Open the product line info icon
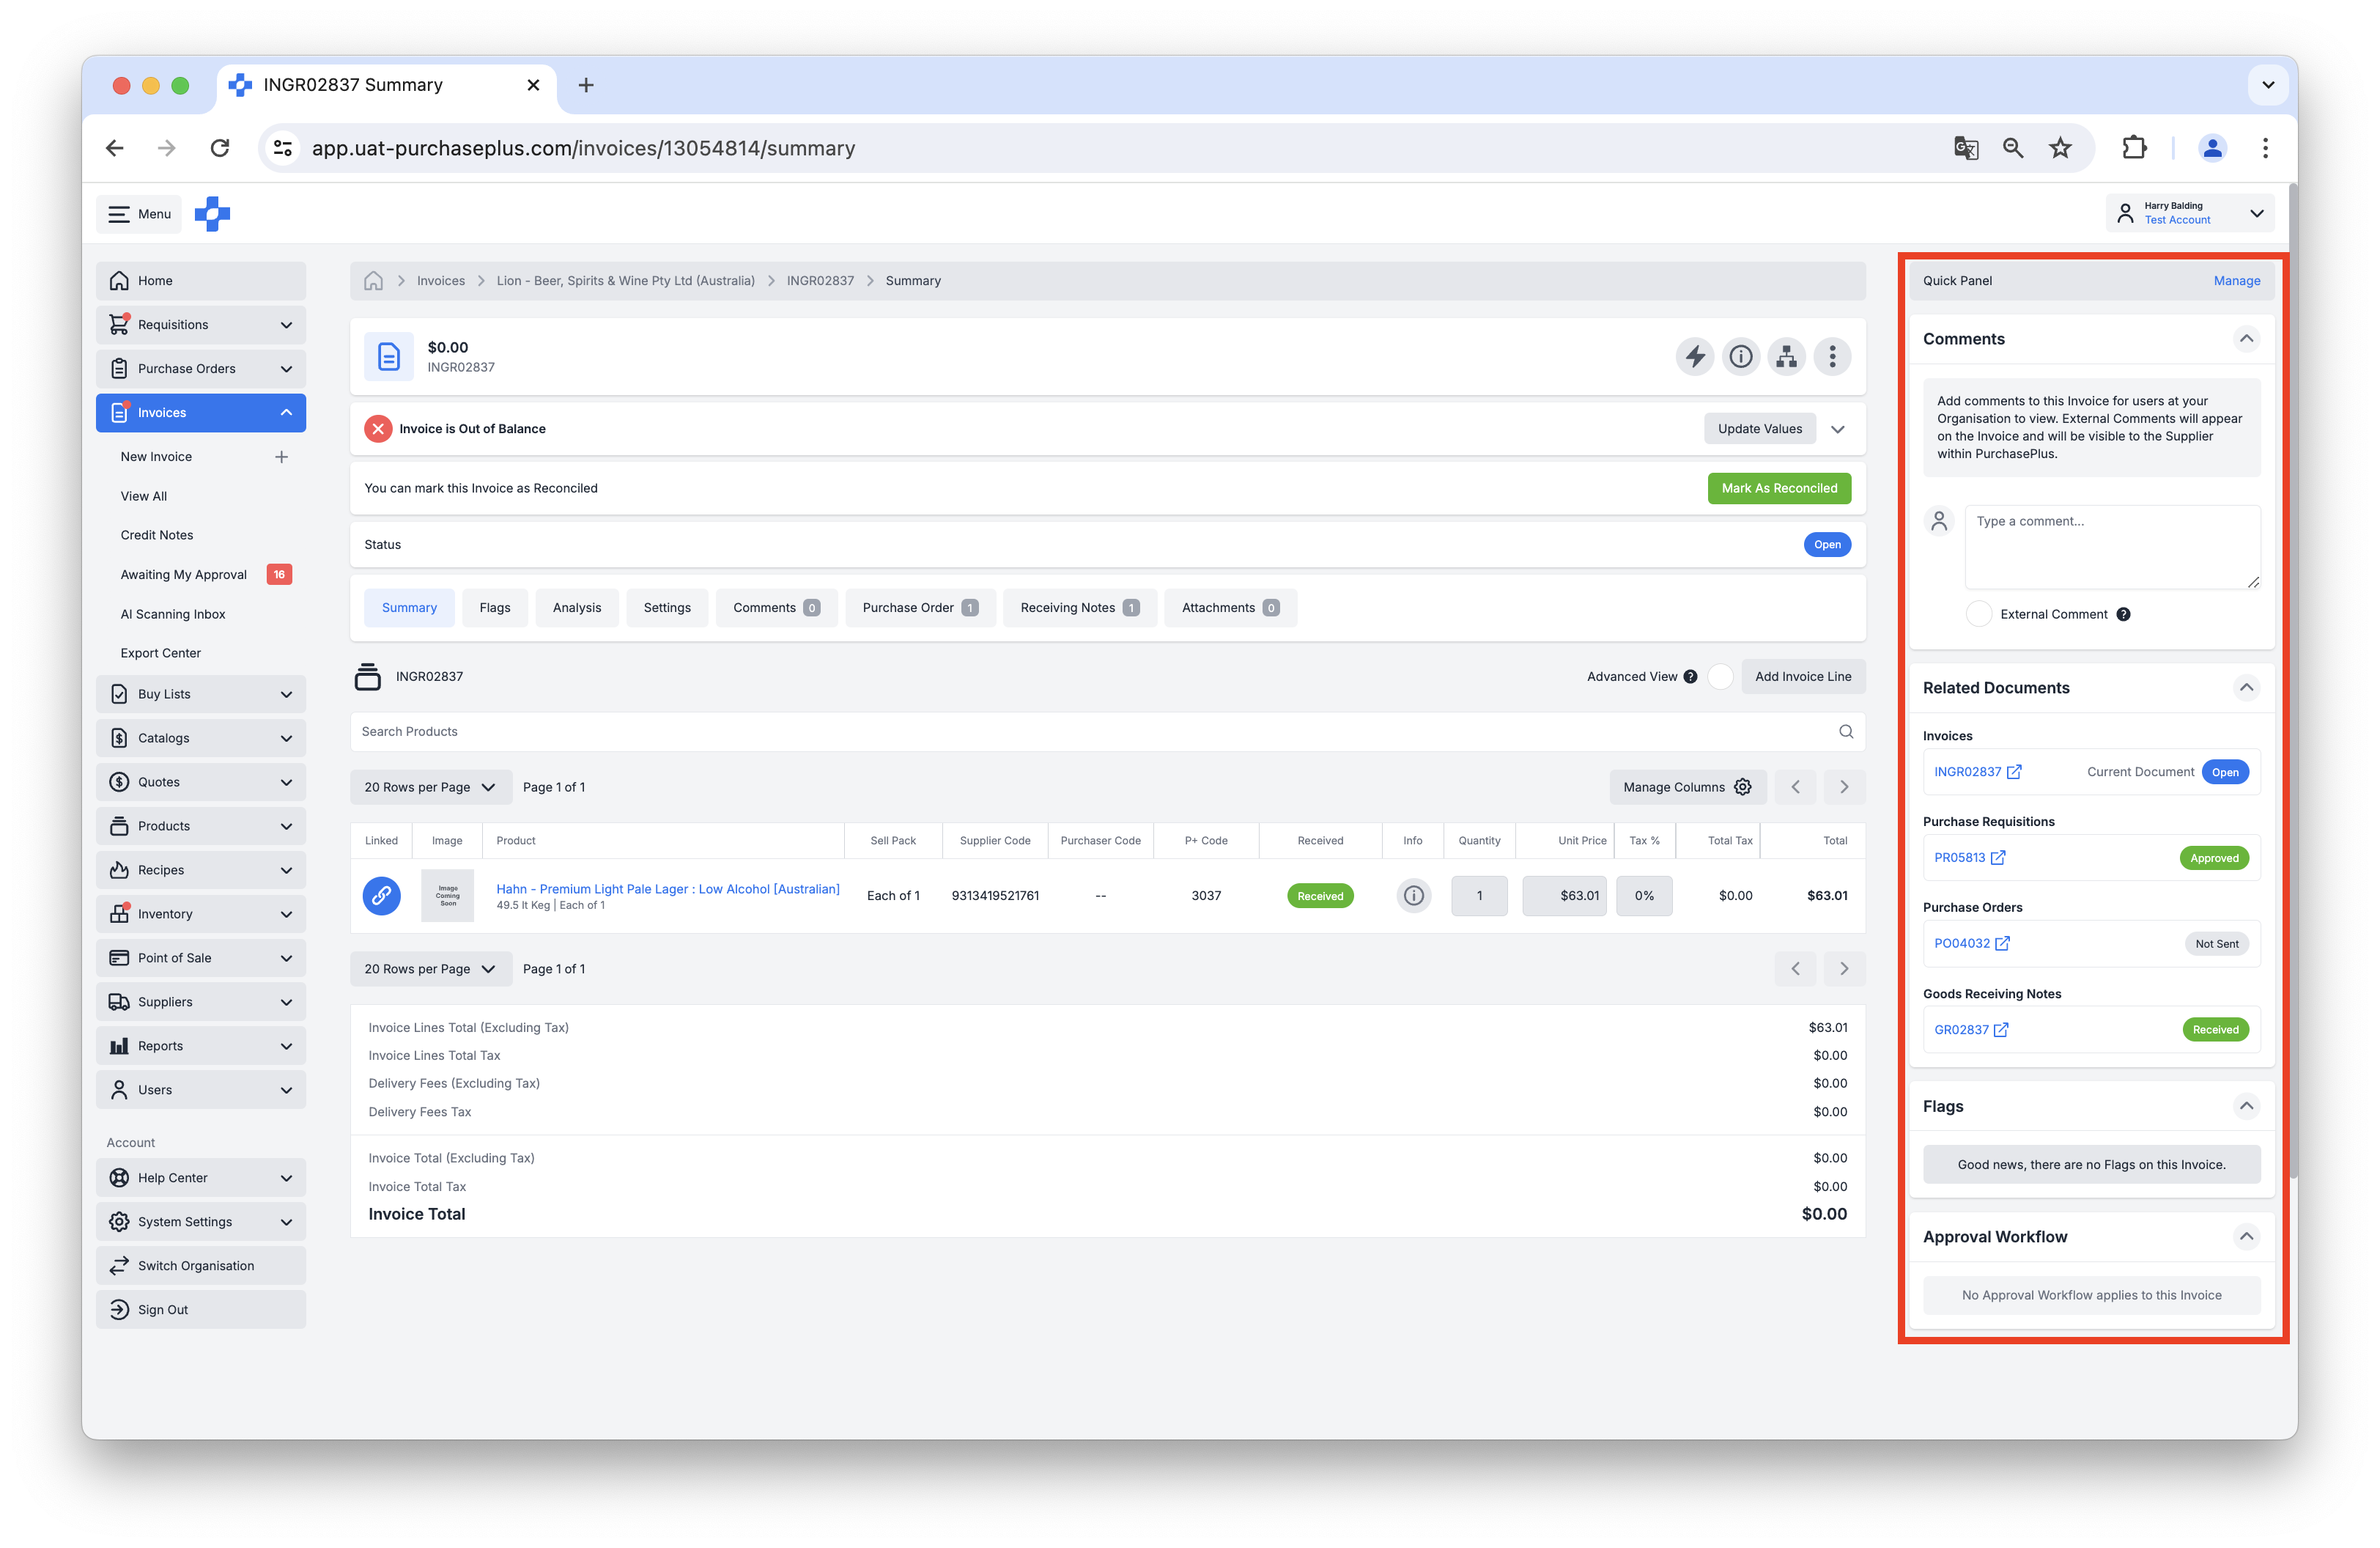This screenshot has width=2380, height=1548. coord(1413,896)
